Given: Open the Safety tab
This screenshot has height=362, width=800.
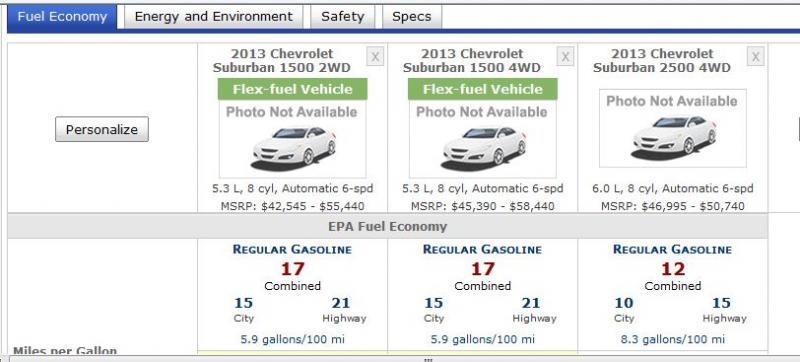Looking at the screenshot, I should tap(342, 17).
